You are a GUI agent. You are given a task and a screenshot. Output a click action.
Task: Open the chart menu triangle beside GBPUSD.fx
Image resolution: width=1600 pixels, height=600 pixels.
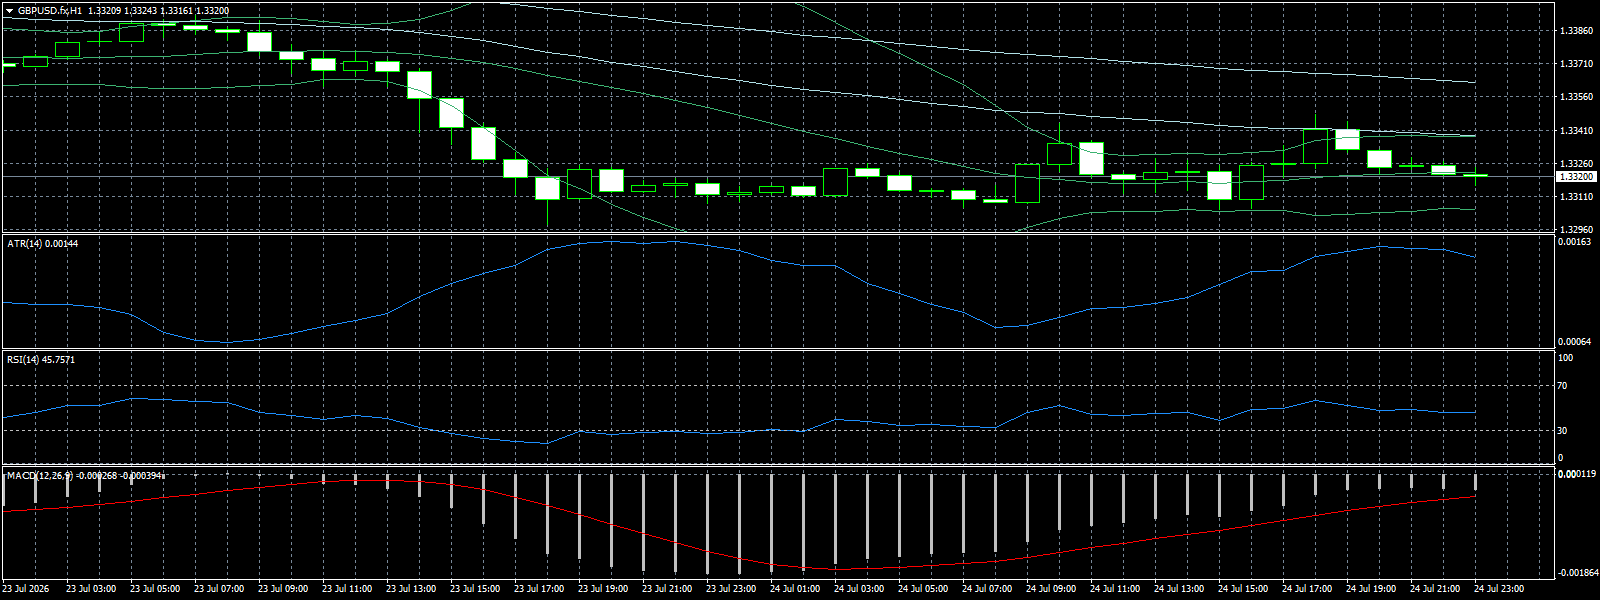9,11
